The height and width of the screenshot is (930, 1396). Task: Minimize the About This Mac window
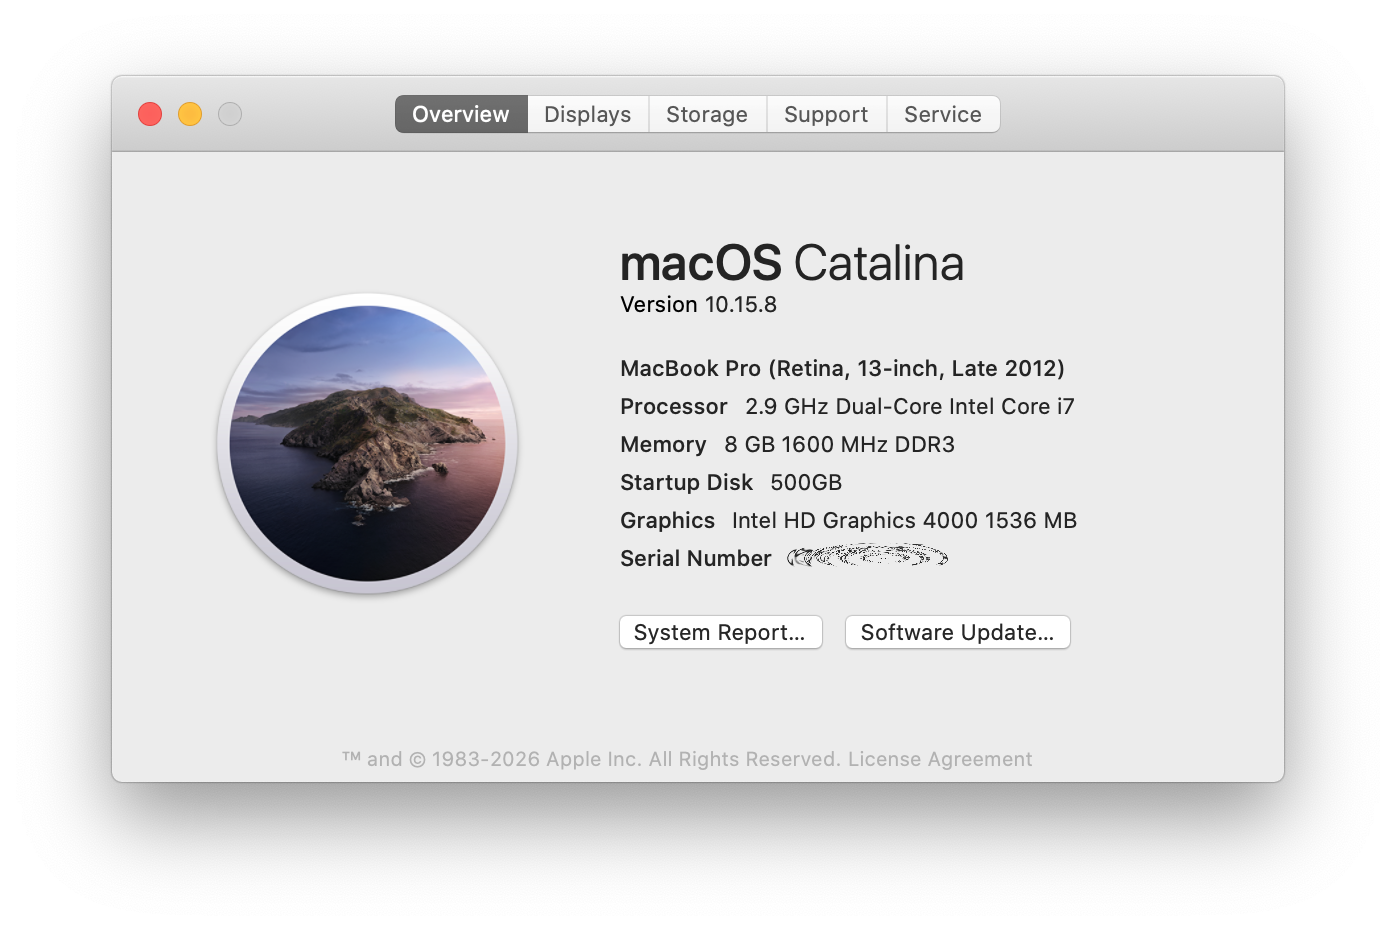click(189, 114)
